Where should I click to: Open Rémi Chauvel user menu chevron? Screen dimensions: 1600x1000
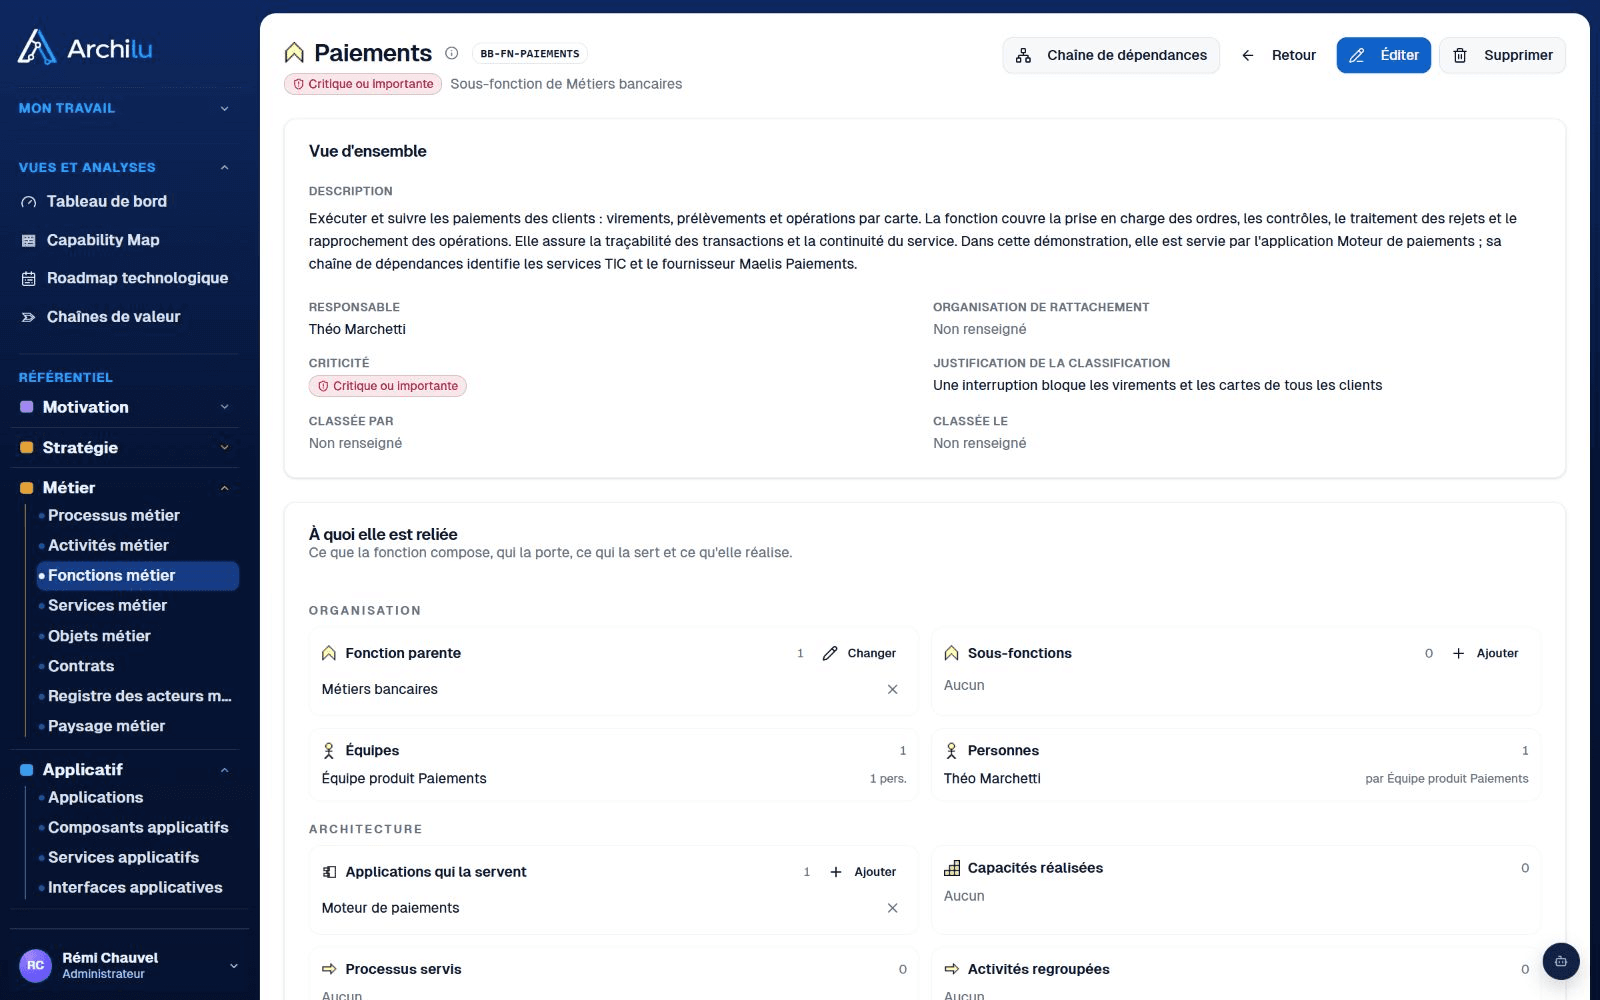click(234, 966)
